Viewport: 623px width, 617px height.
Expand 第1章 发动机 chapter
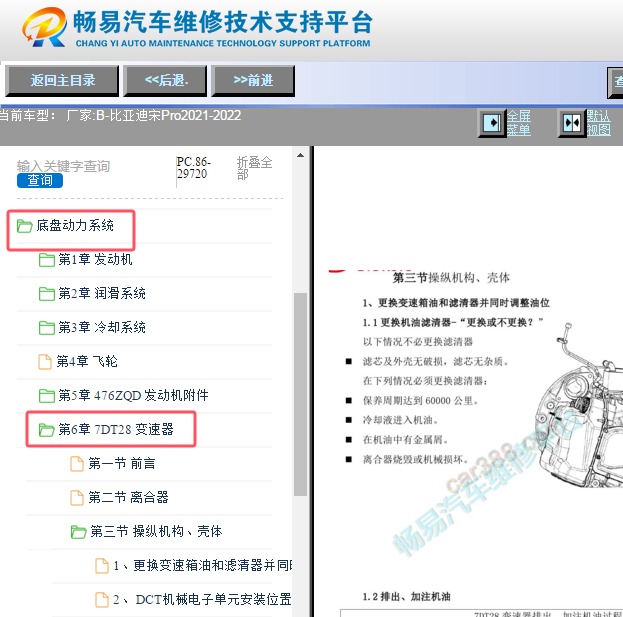(x=95, y=259)
